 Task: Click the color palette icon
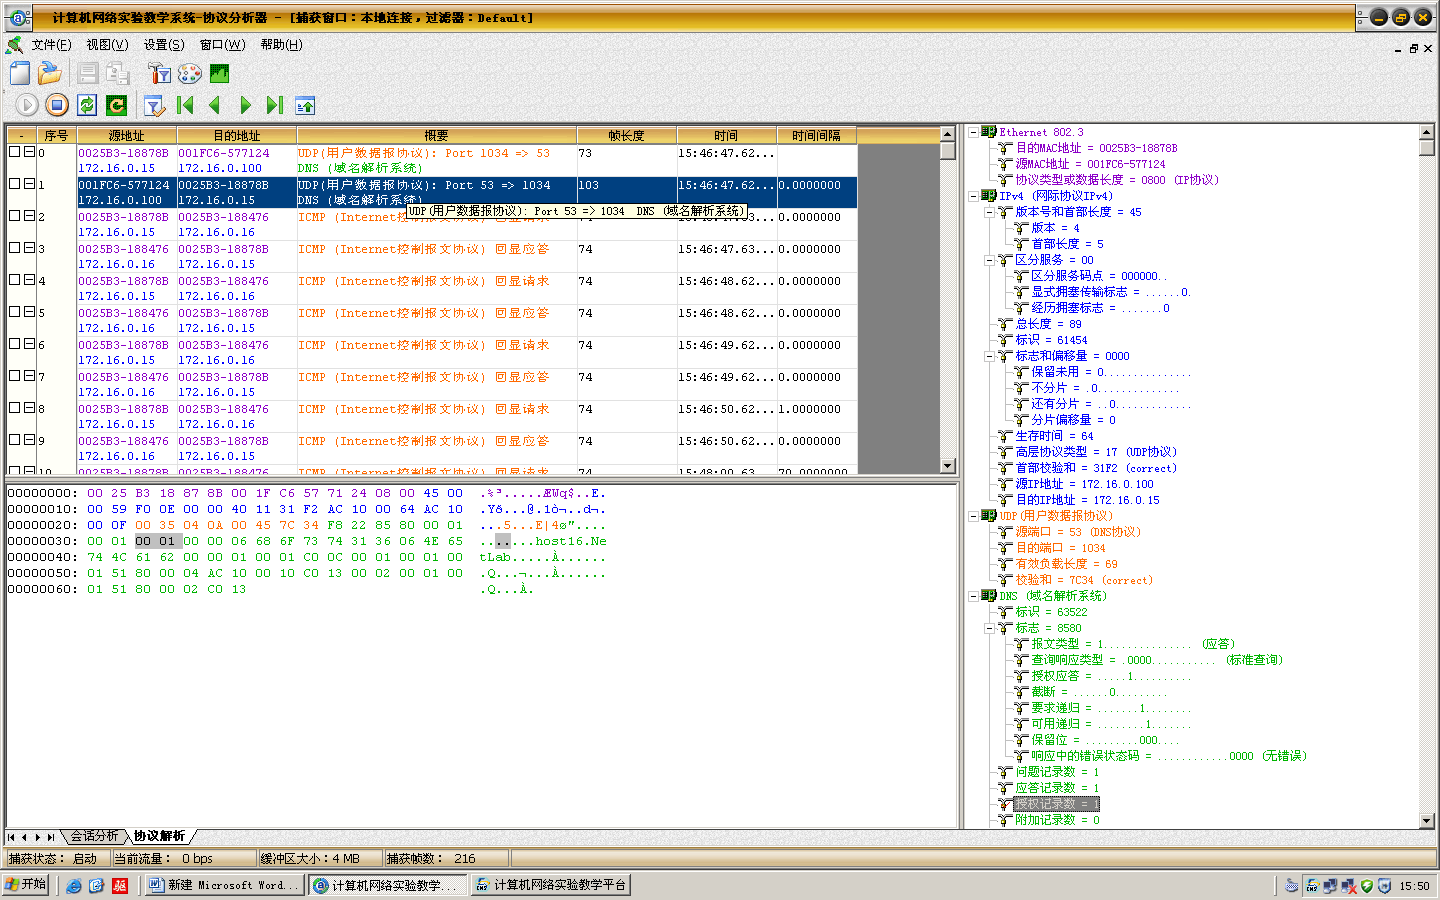pos(189,73)
